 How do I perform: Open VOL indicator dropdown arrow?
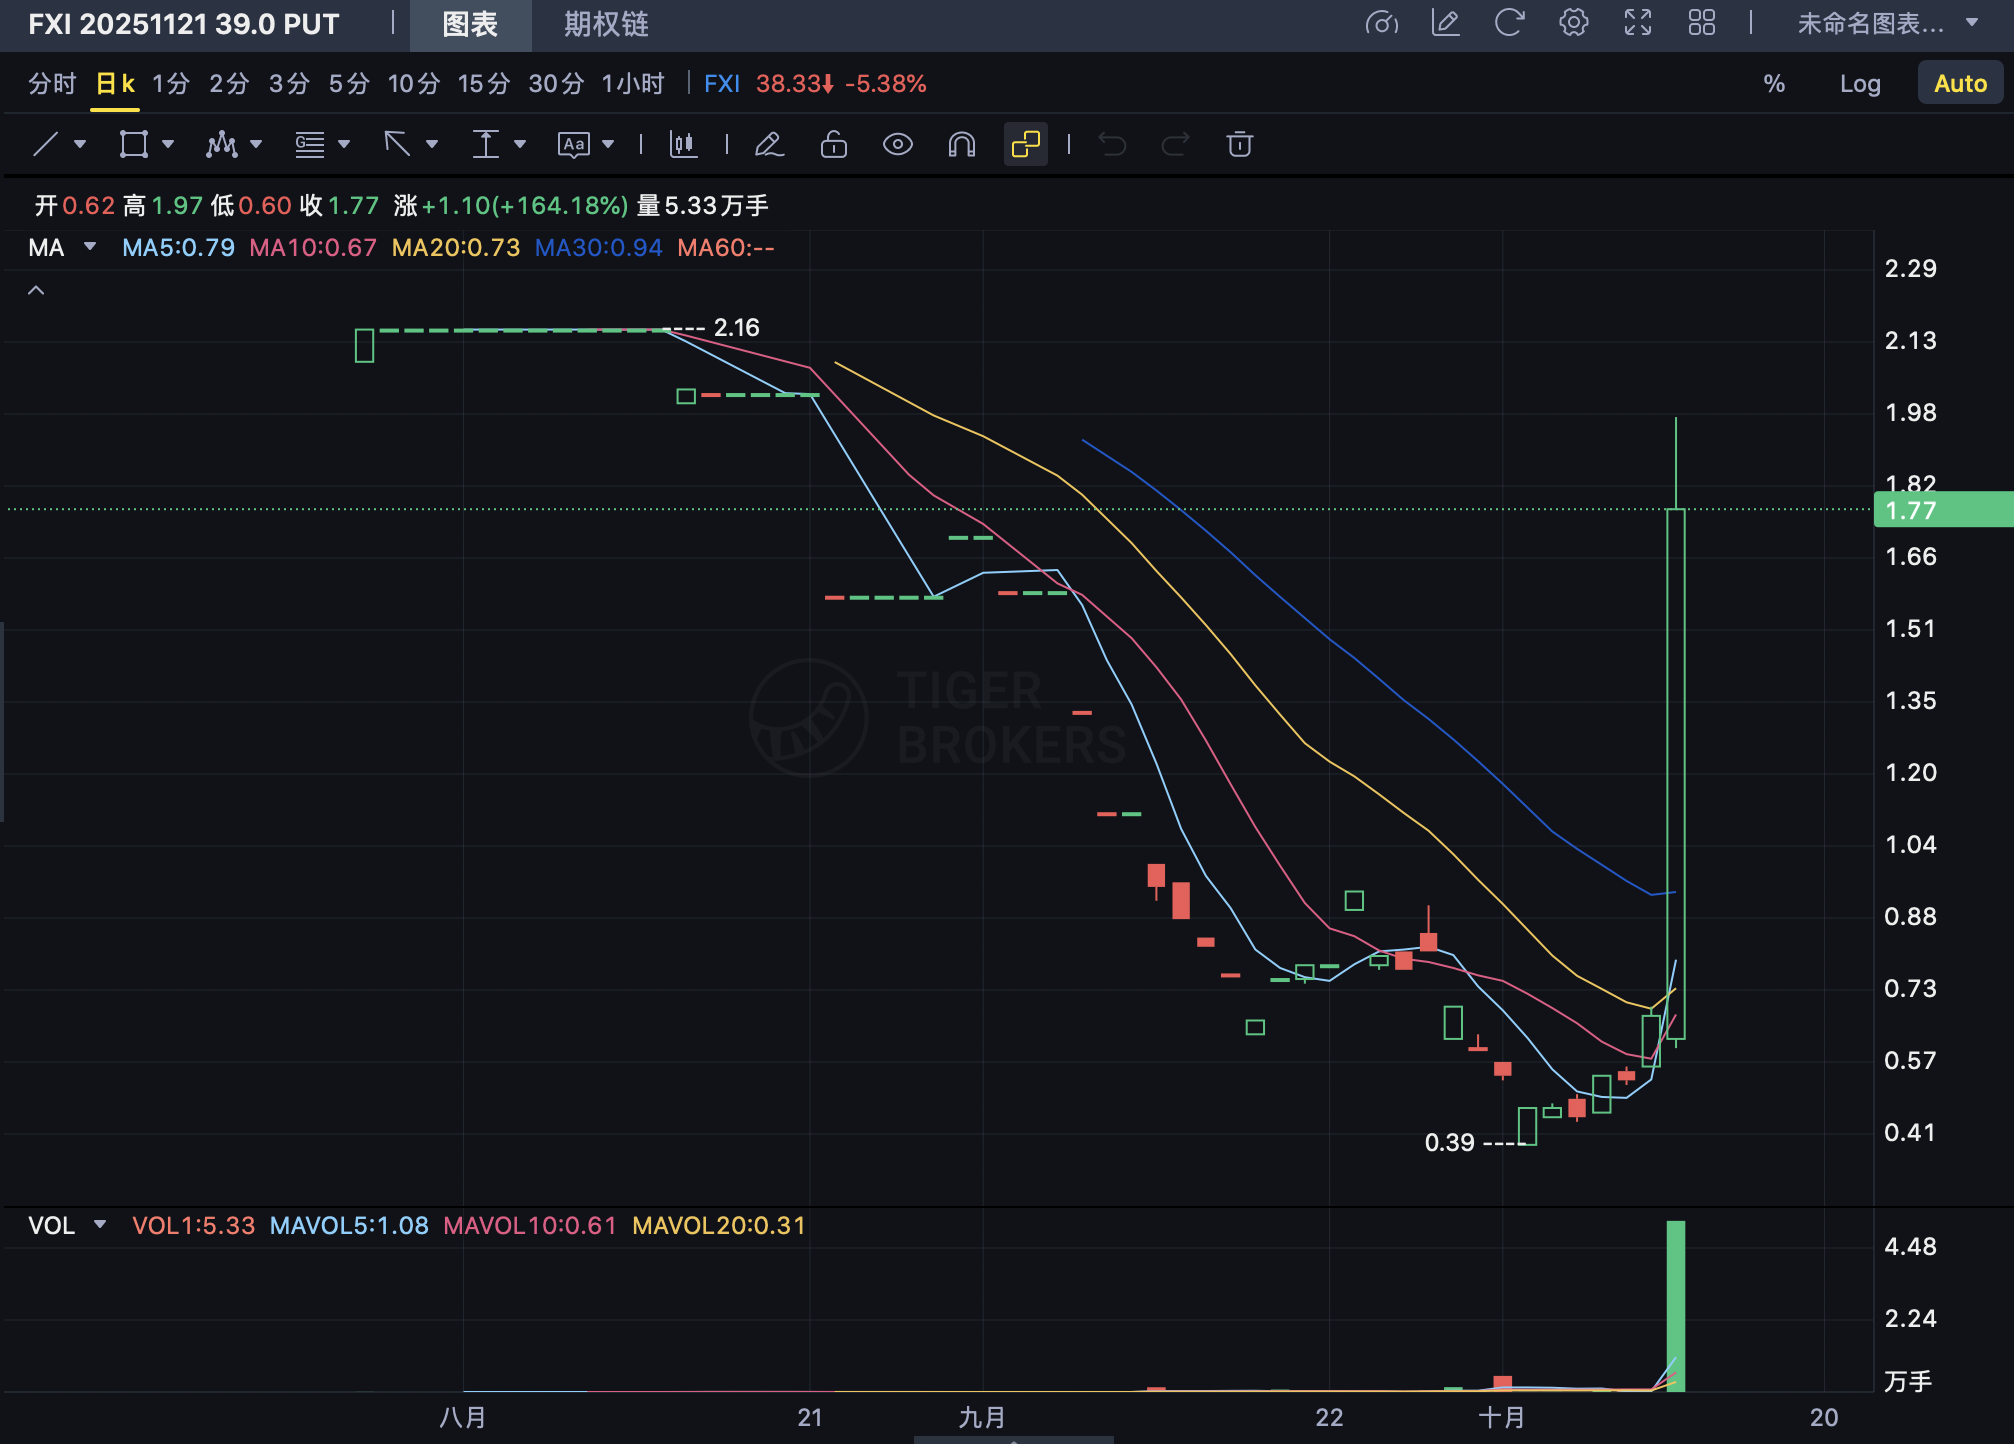[x=100, y=1225]
